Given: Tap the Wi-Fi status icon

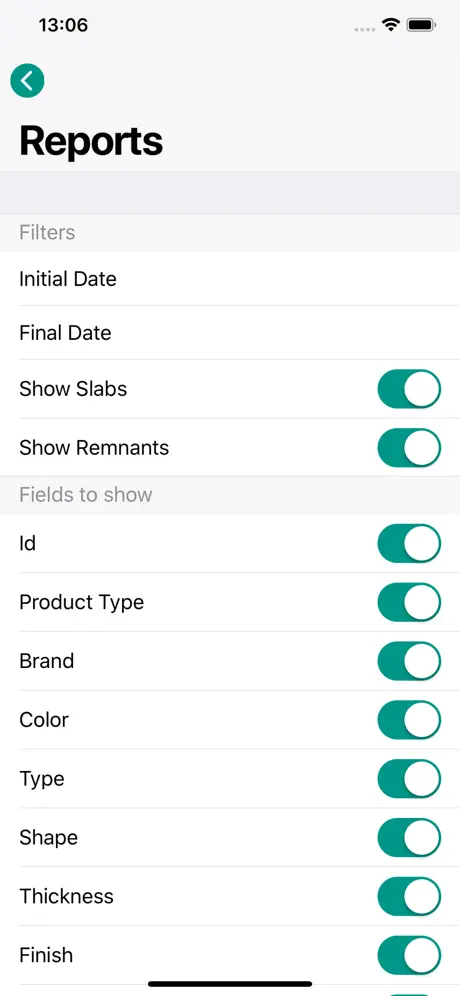Looking at the screenshot, I should point(390,25).
